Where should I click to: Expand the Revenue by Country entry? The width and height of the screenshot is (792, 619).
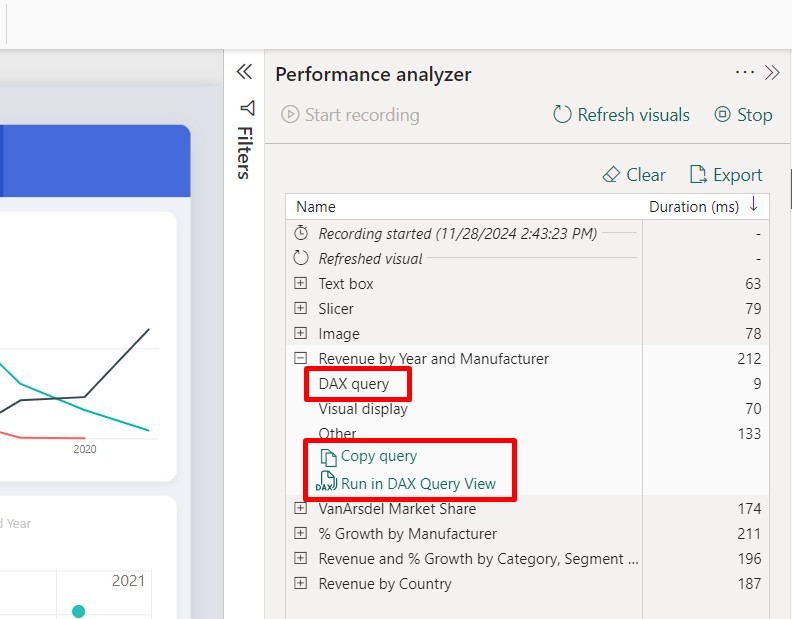point(301,584)
